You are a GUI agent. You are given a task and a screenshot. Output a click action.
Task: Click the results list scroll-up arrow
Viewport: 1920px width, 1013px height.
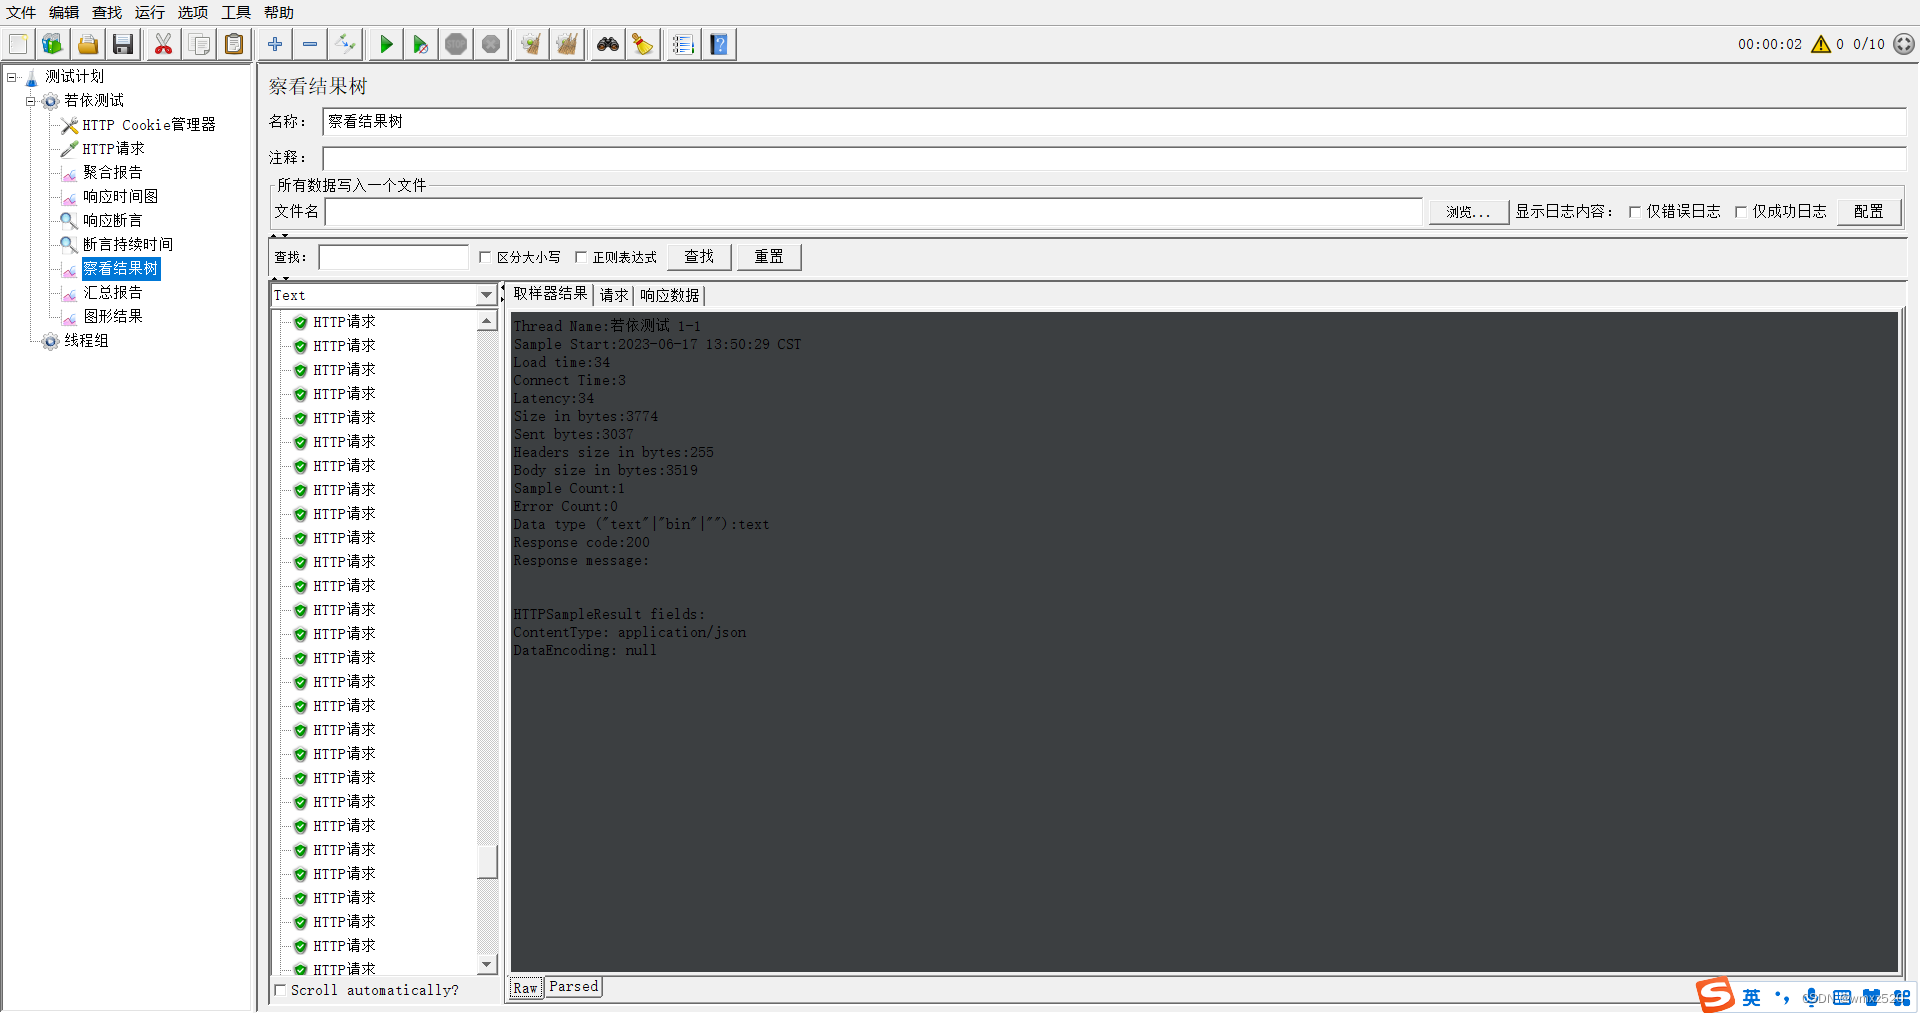pyautogui.click(x=487, y=321)
